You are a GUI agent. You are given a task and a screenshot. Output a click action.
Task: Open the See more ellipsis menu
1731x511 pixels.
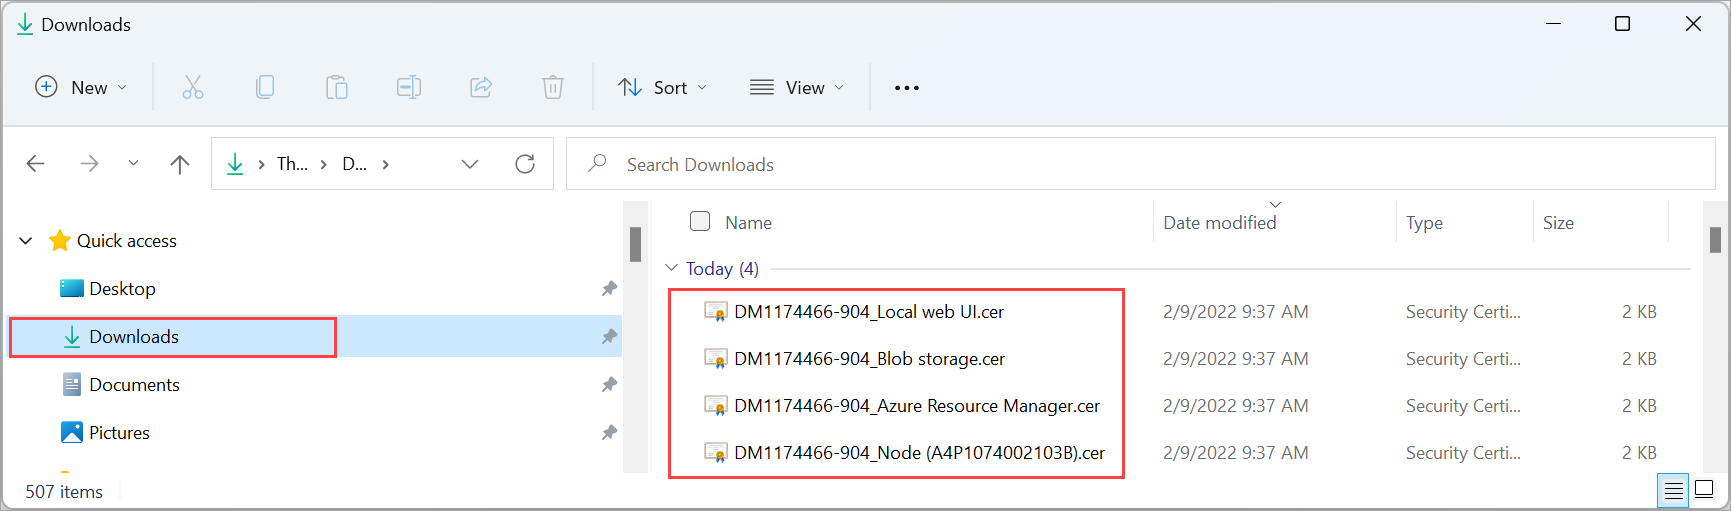click(x=907, y=88)
